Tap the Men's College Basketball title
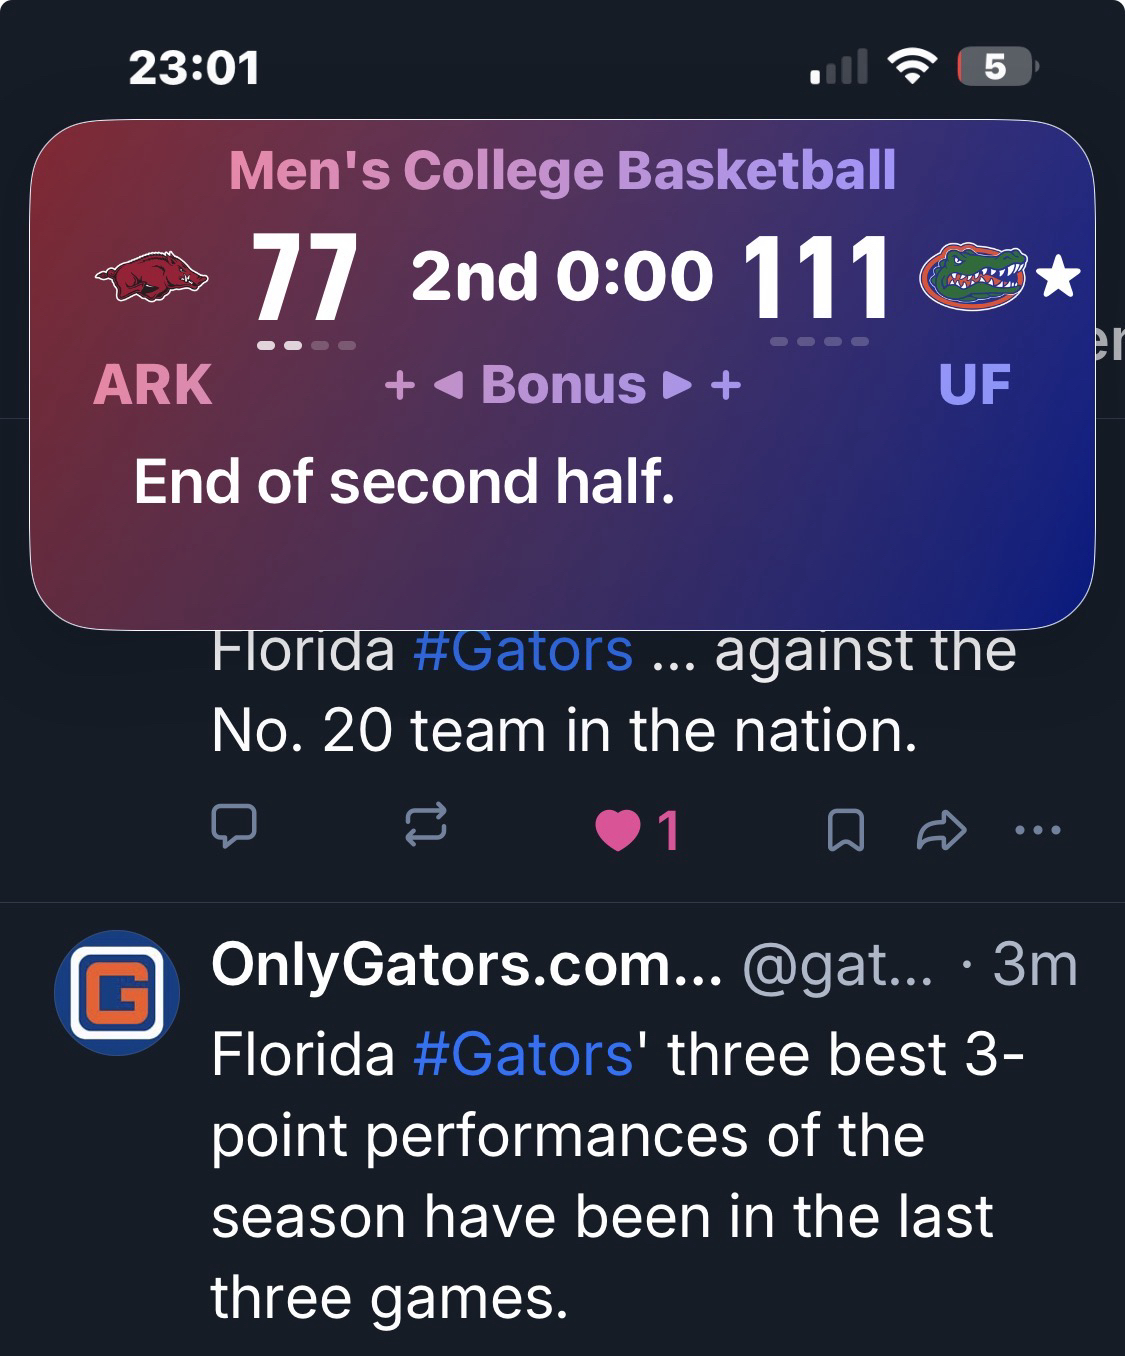1125x1356 pixels. click(x=562, y=170)
